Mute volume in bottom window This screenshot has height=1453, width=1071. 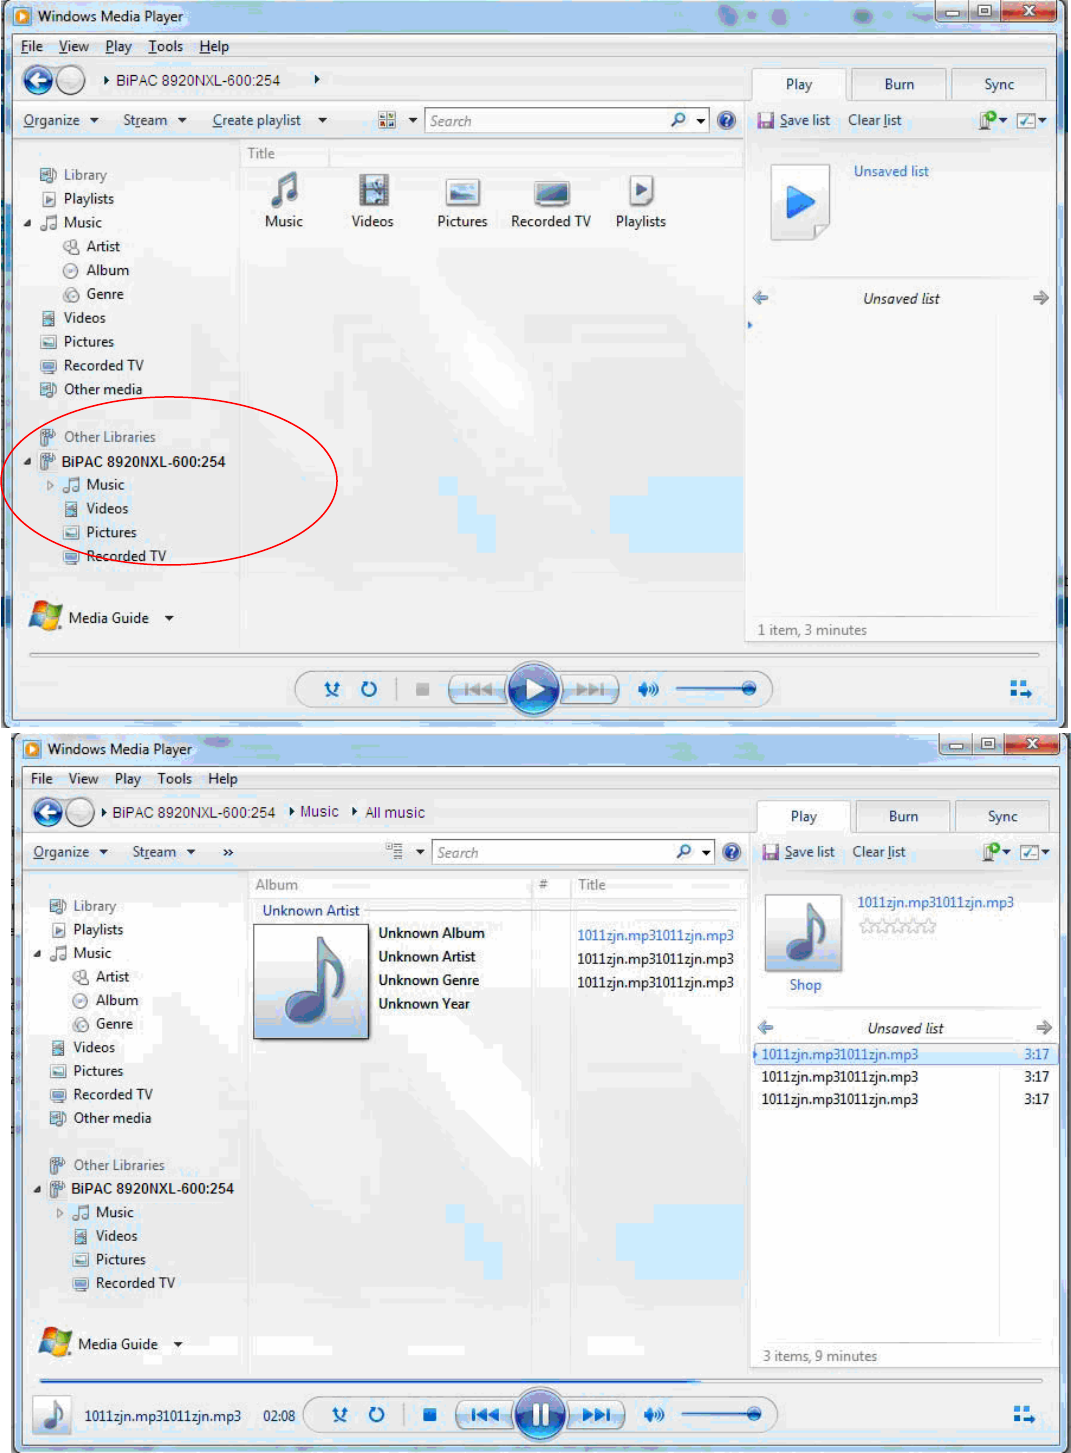pos(654,1414)
